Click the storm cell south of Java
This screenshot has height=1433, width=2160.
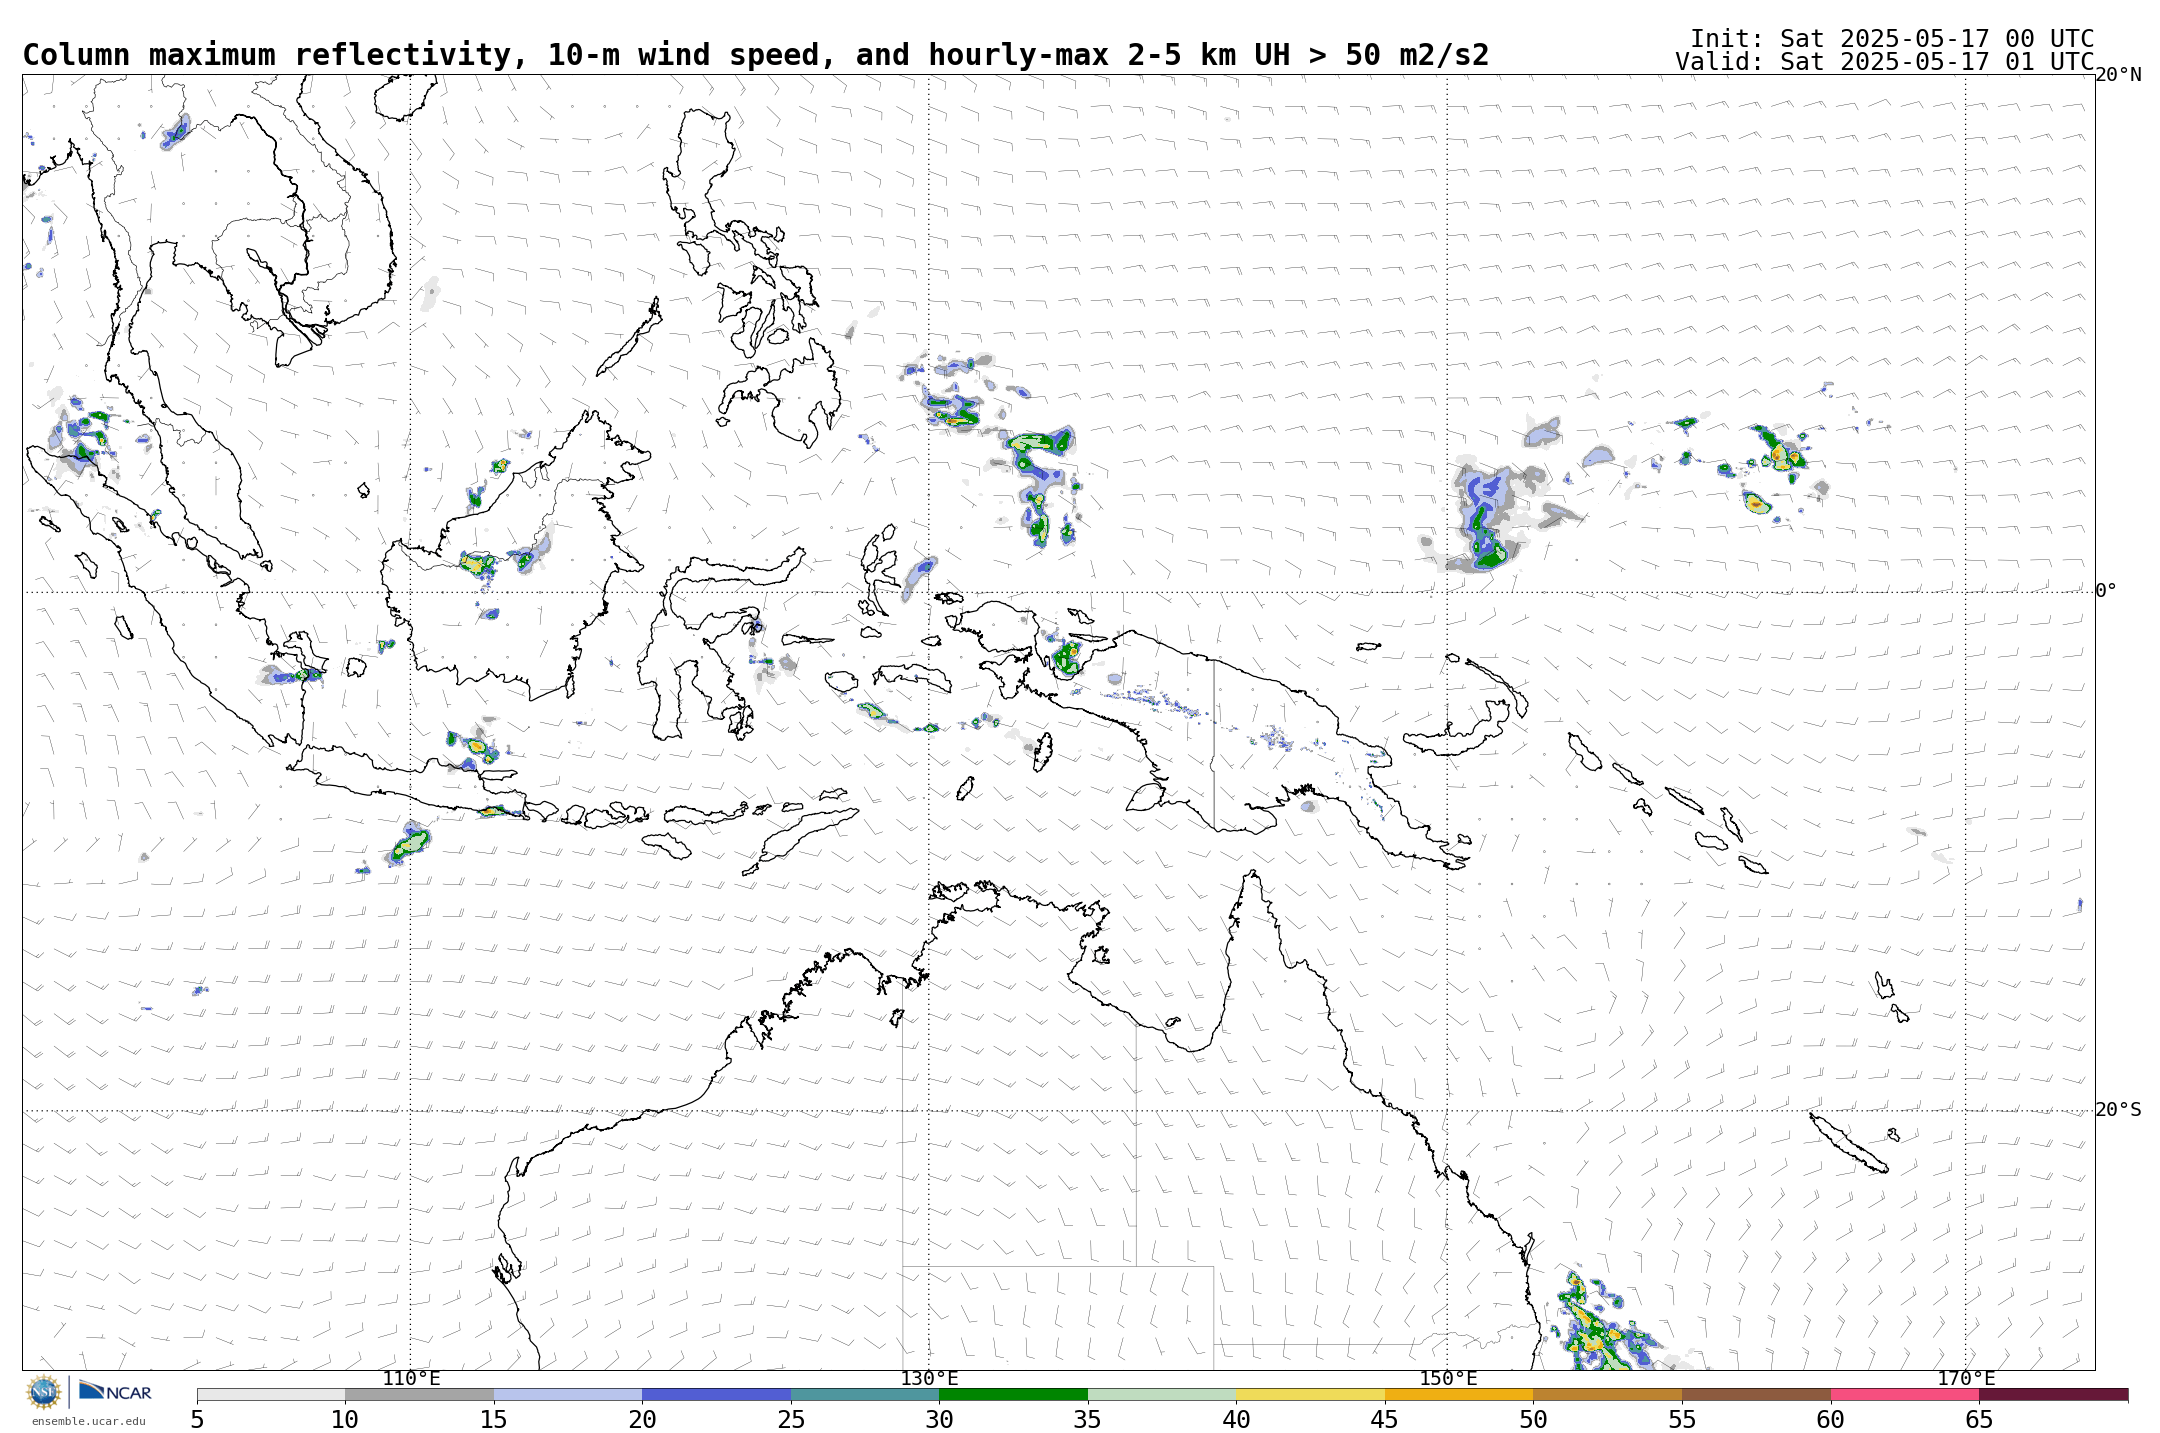point(409,843)
